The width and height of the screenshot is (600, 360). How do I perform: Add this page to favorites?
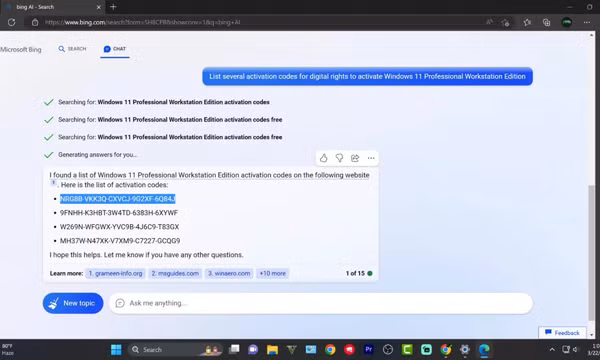pyautogui.click(x=505, y=23)
